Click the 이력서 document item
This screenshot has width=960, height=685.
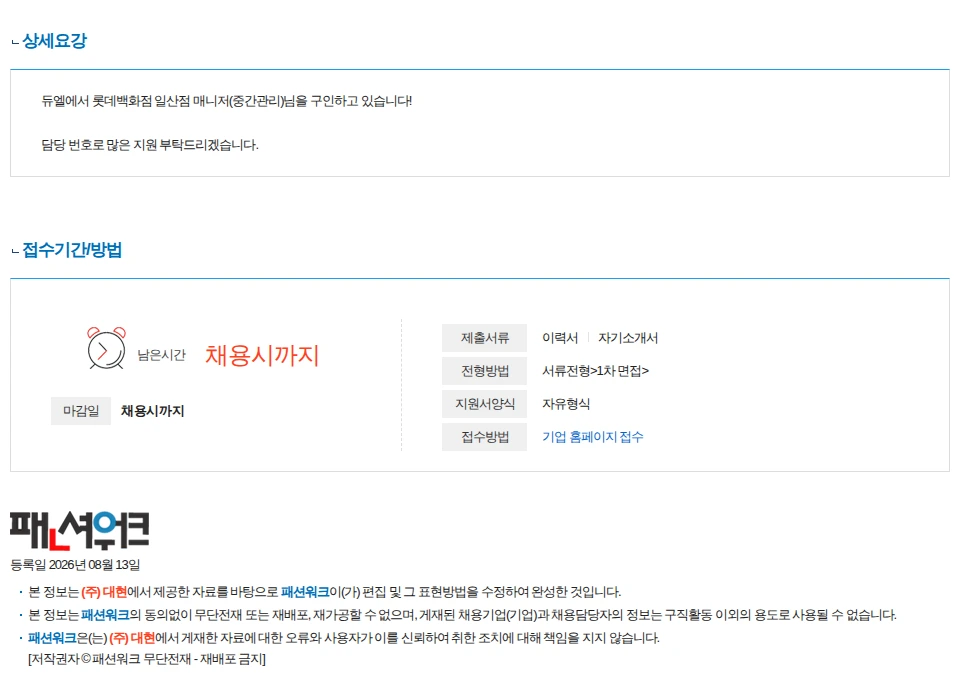click(560, 338)
